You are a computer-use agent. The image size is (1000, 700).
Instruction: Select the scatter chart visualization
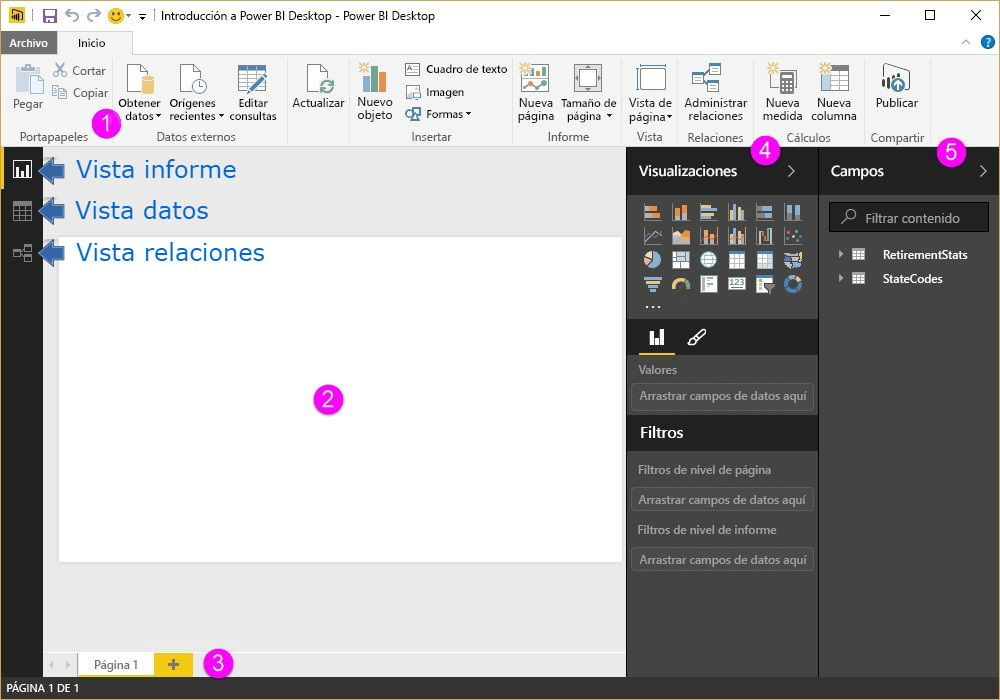[793, 236]
